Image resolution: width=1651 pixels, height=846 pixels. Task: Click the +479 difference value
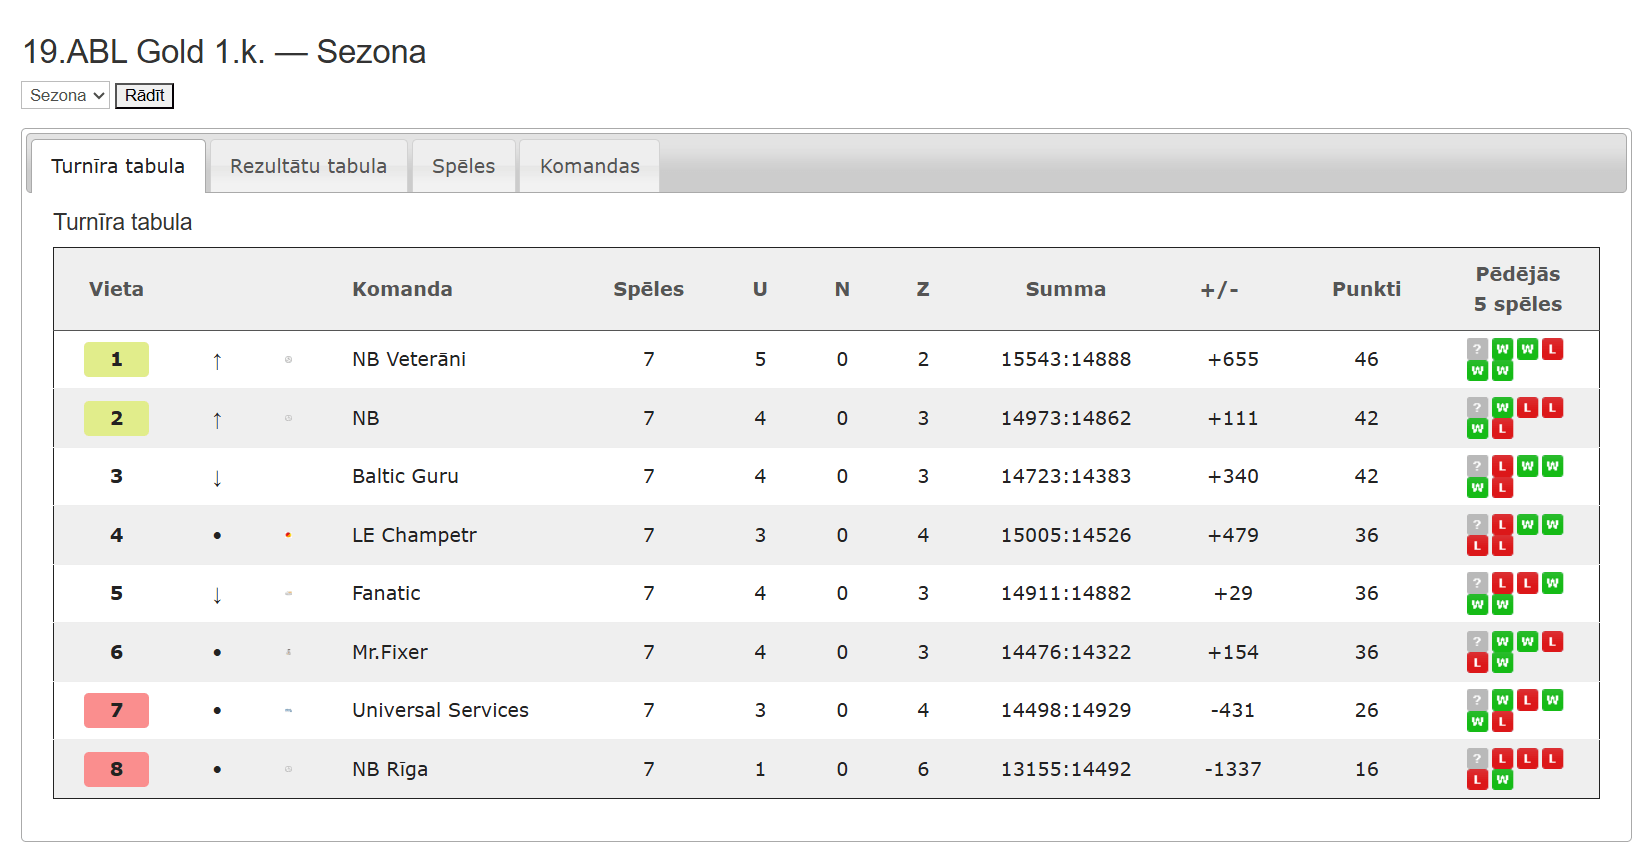pos(1233,535)
